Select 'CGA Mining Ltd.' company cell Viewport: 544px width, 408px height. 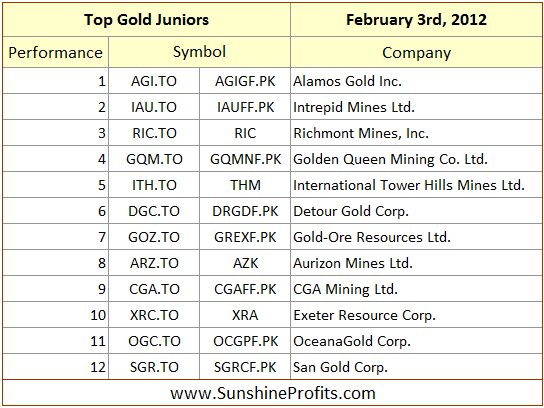(x=416, y=289)
